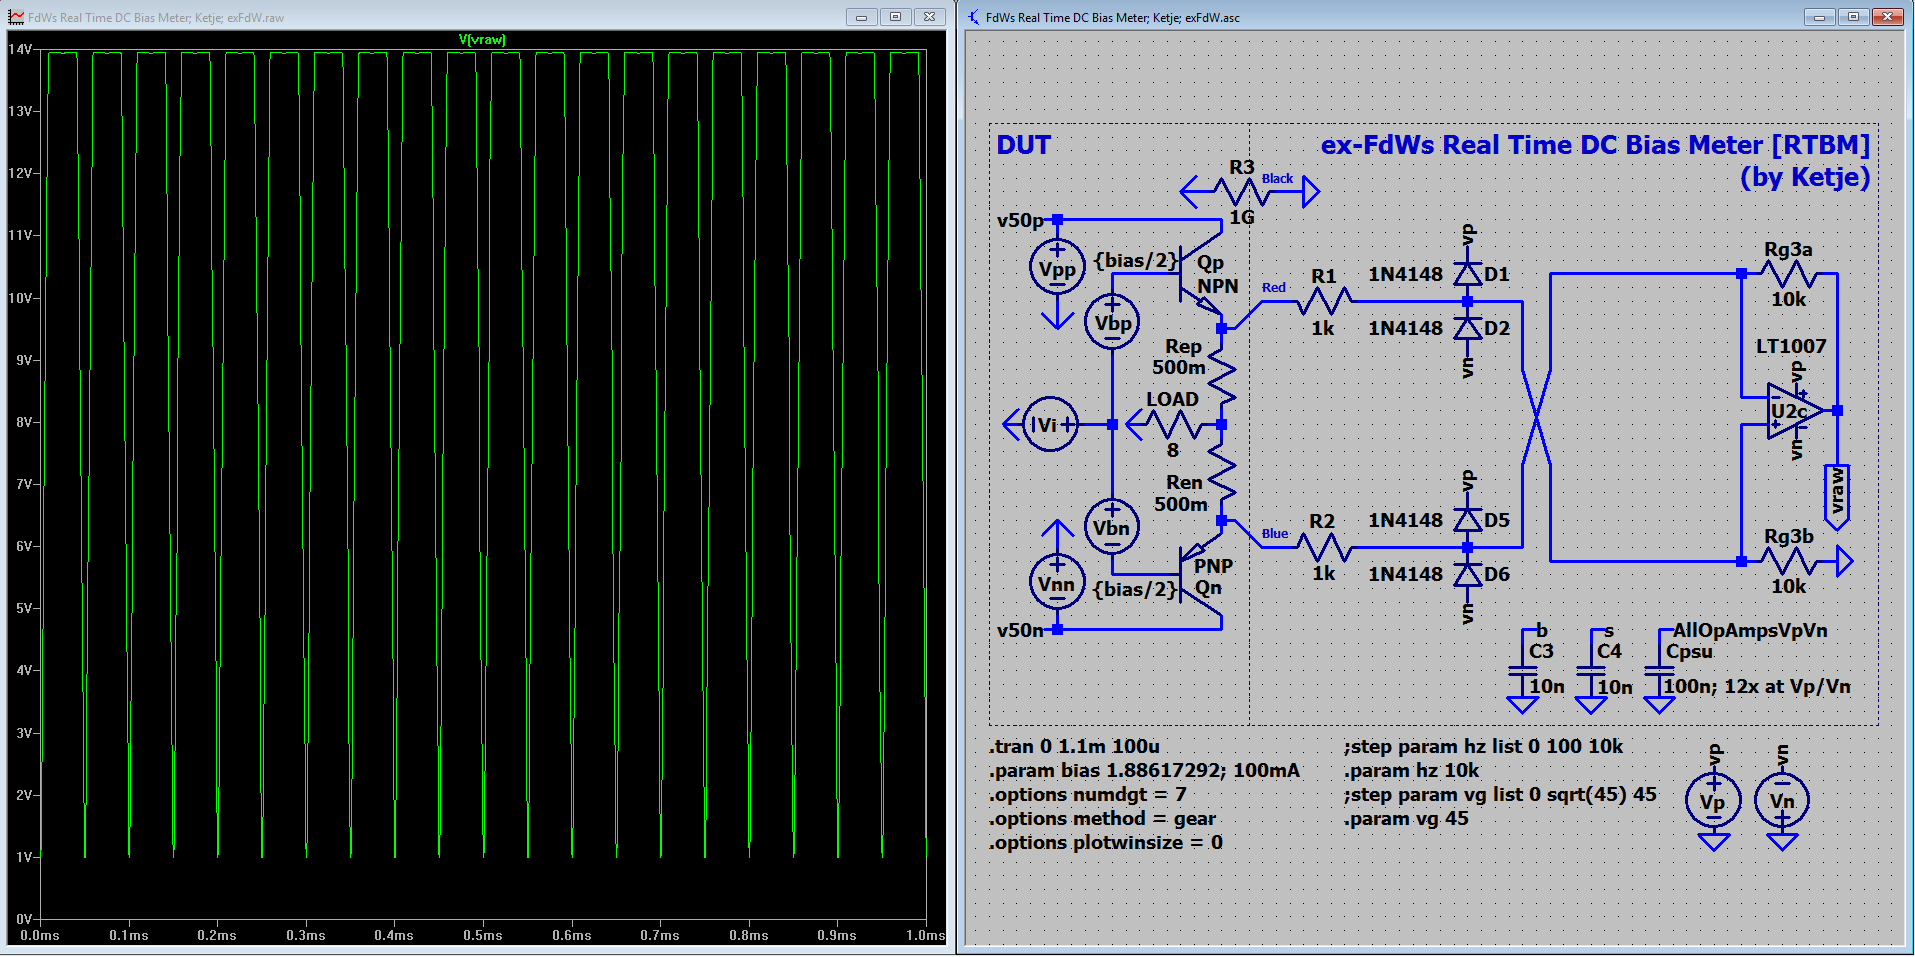
Task: Select the Vbp voltage source symbol
Action: [x=1112, y=322]
